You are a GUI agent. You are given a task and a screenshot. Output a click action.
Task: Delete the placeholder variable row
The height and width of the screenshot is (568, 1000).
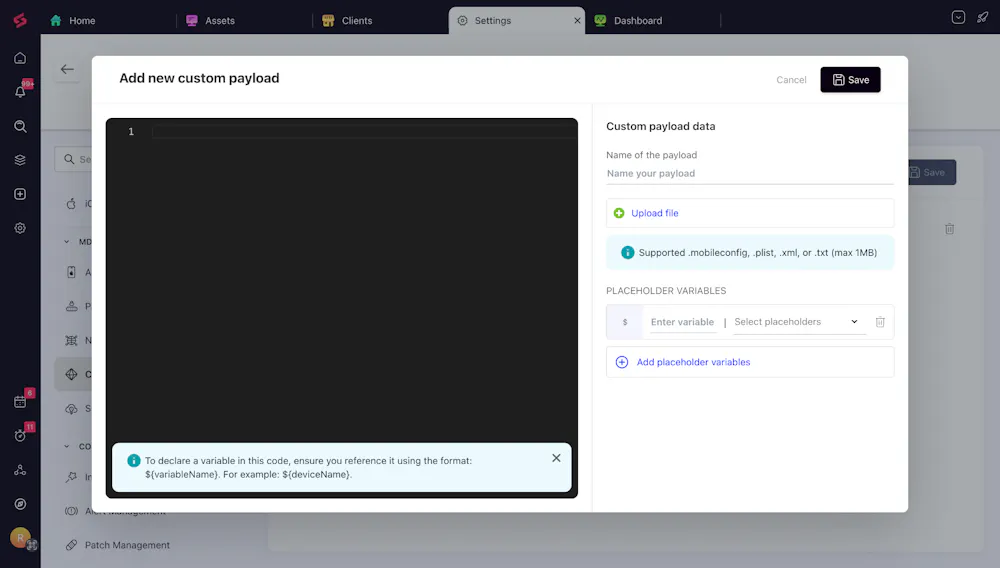[x=879, y=322]
